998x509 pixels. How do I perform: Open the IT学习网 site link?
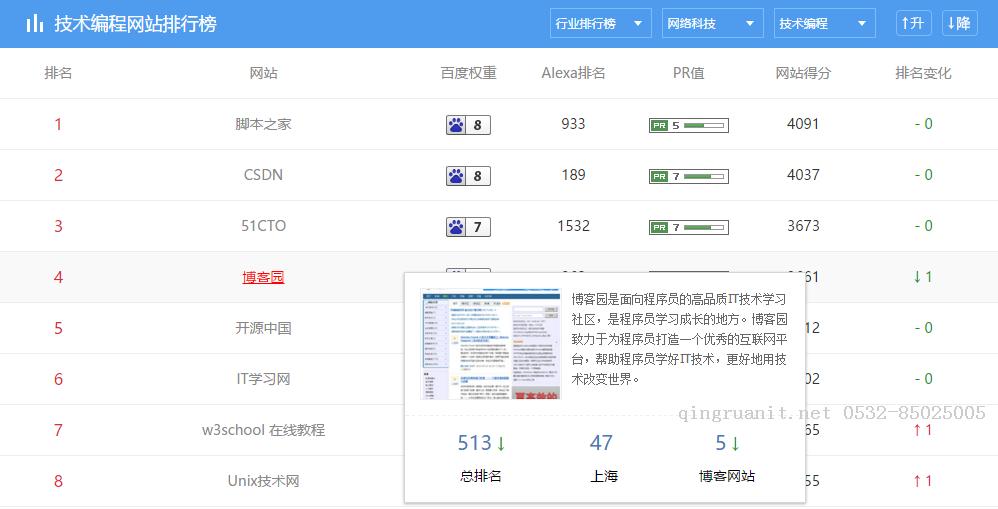pyautogui.click(x=264, y=379)
